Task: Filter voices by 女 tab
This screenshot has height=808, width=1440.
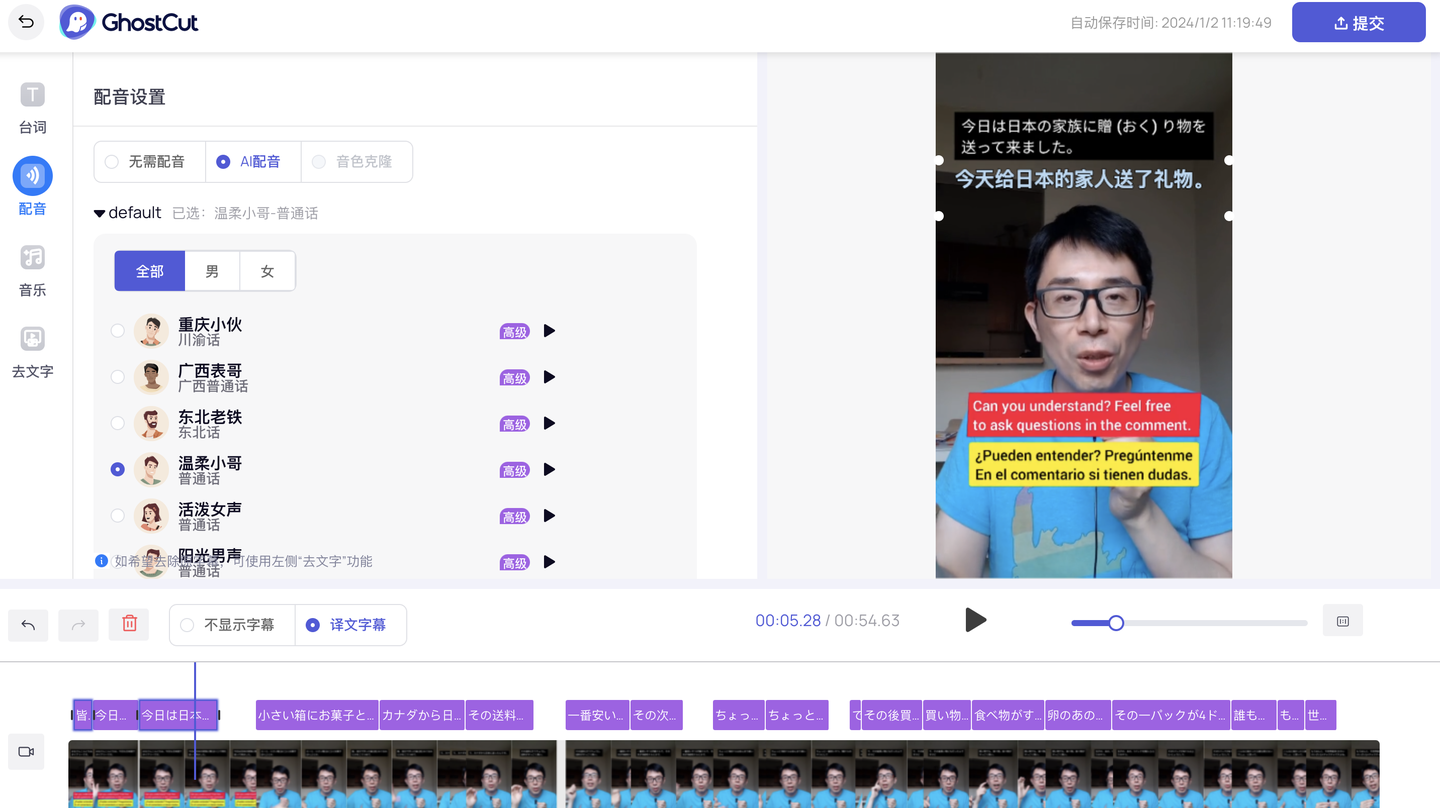Action: [x=267, y=271]
